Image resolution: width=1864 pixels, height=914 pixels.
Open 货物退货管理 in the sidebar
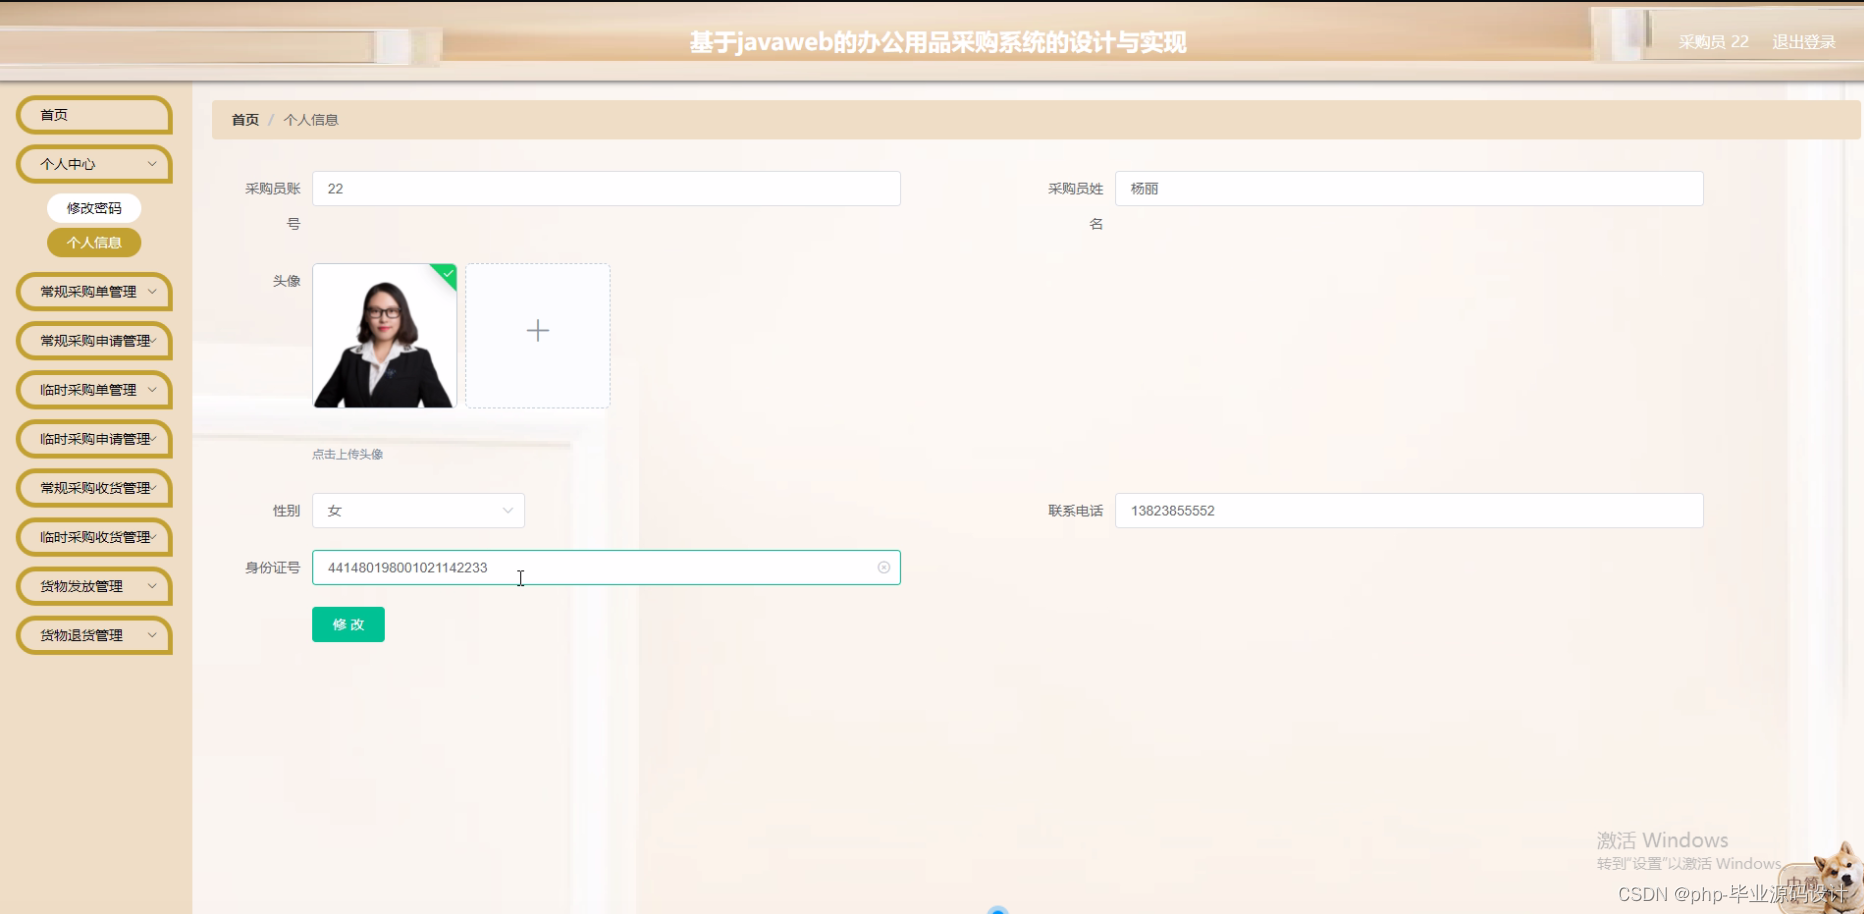93,635
